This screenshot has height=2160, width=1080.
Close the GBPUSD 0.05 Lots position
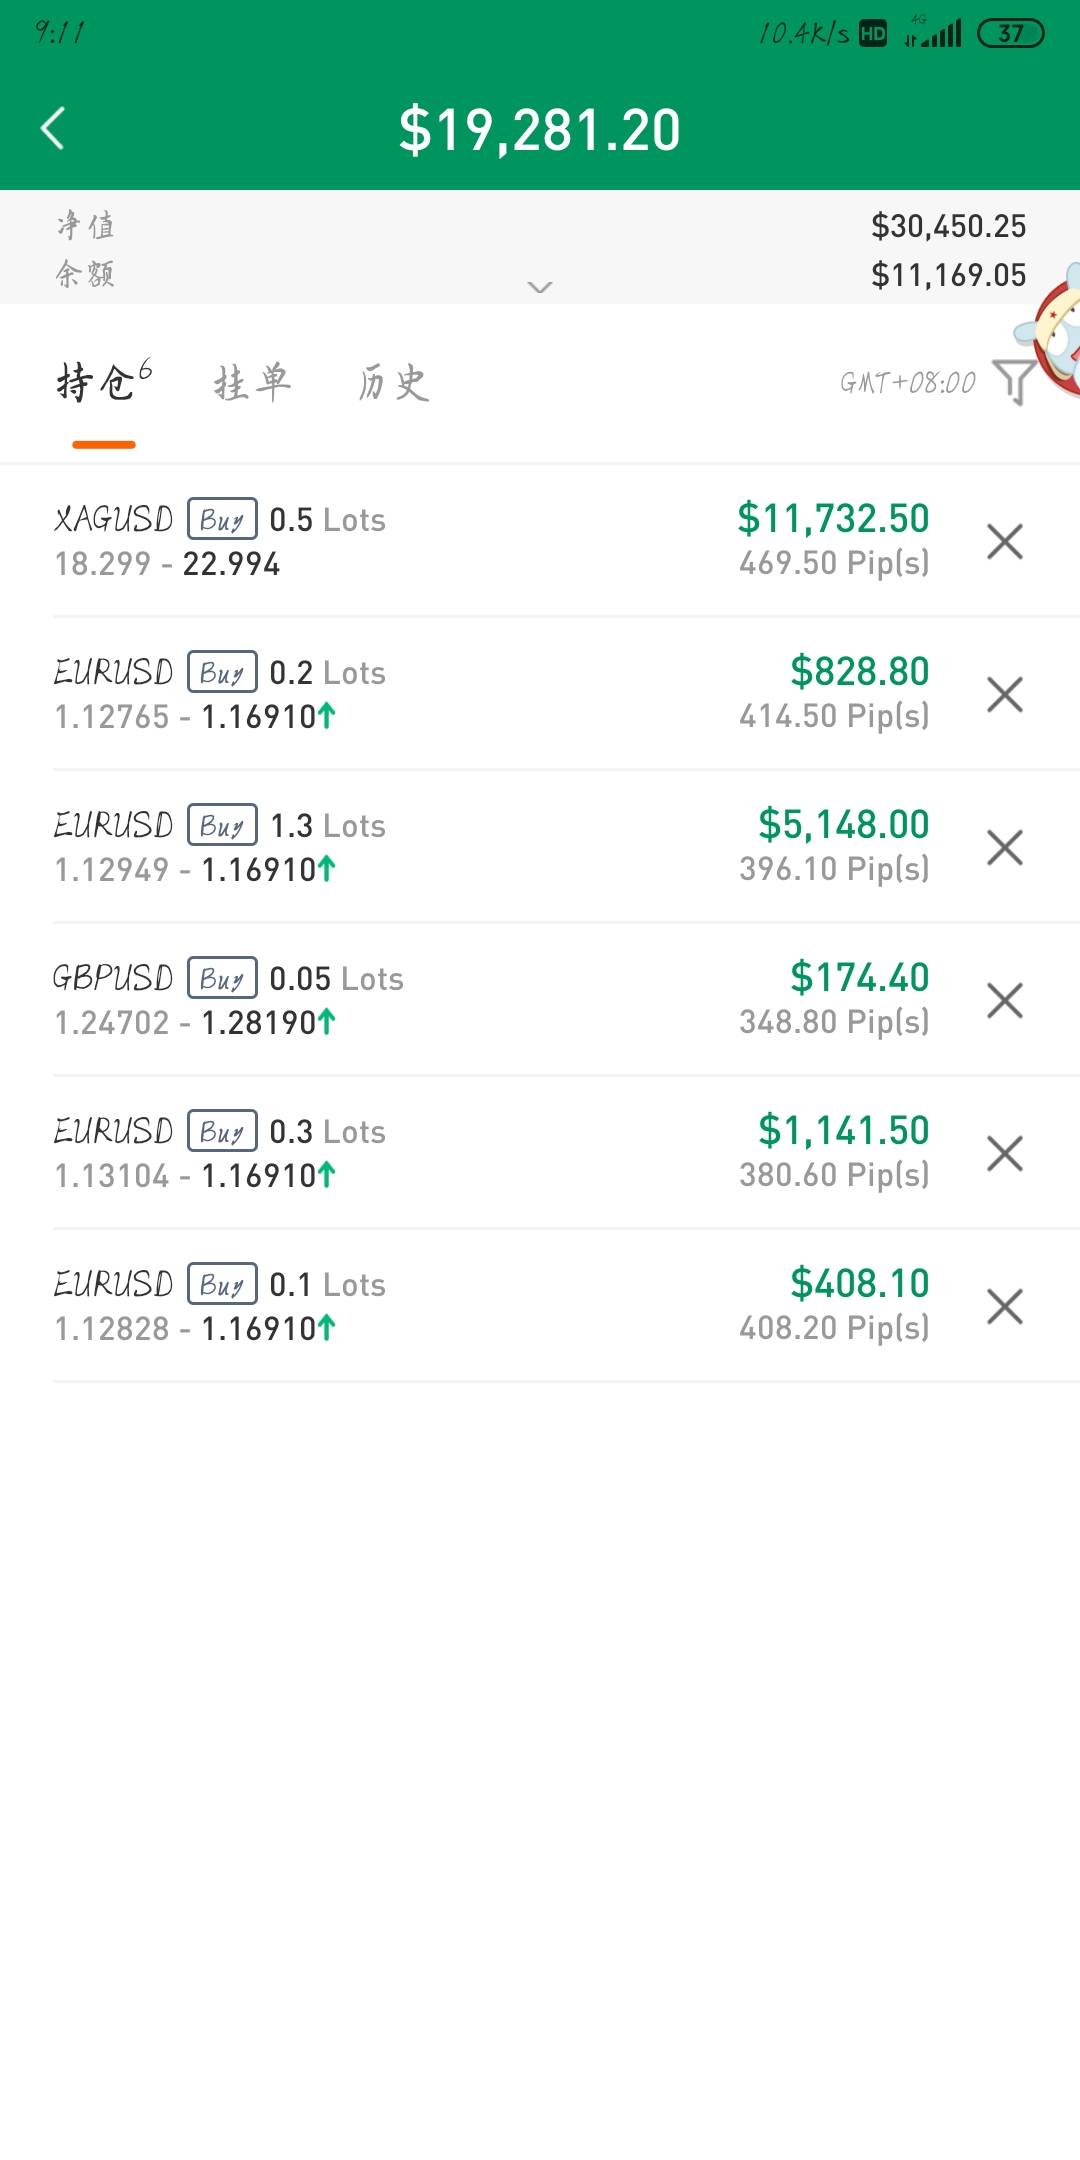point(1004,1000)
